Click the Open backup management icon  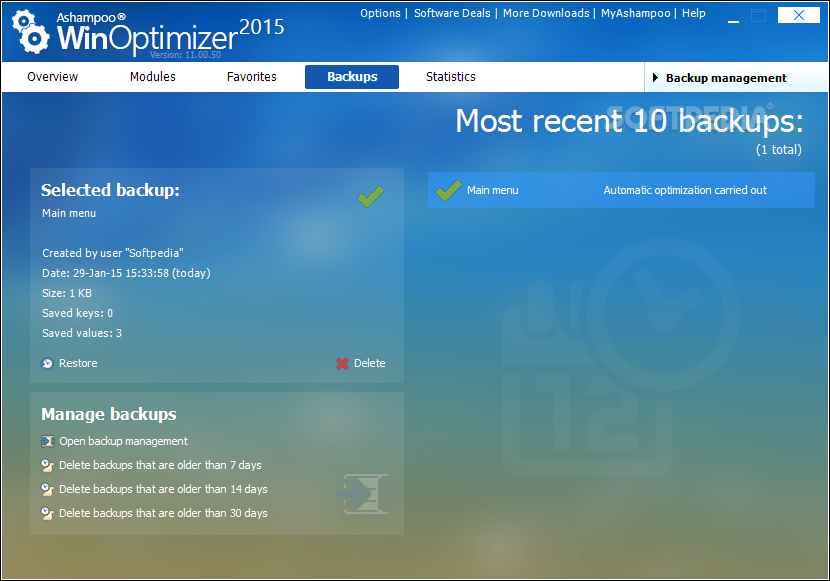point(48,441)
